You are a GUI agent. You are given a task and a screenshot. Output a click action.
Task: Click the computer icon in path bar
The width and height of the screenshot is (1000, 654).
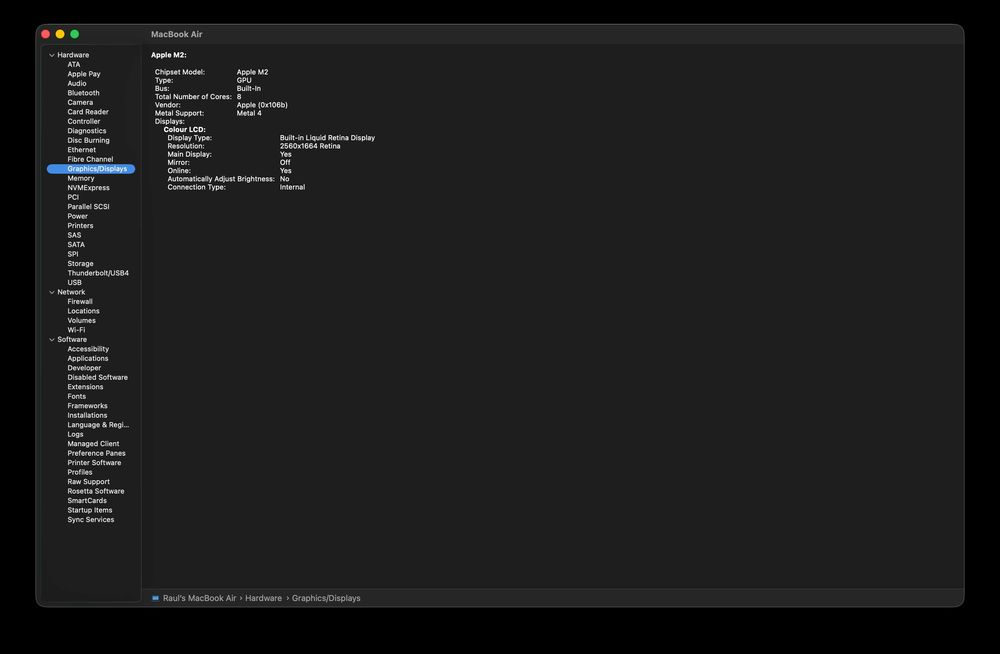pyautogui.click(x=156, y=598)
